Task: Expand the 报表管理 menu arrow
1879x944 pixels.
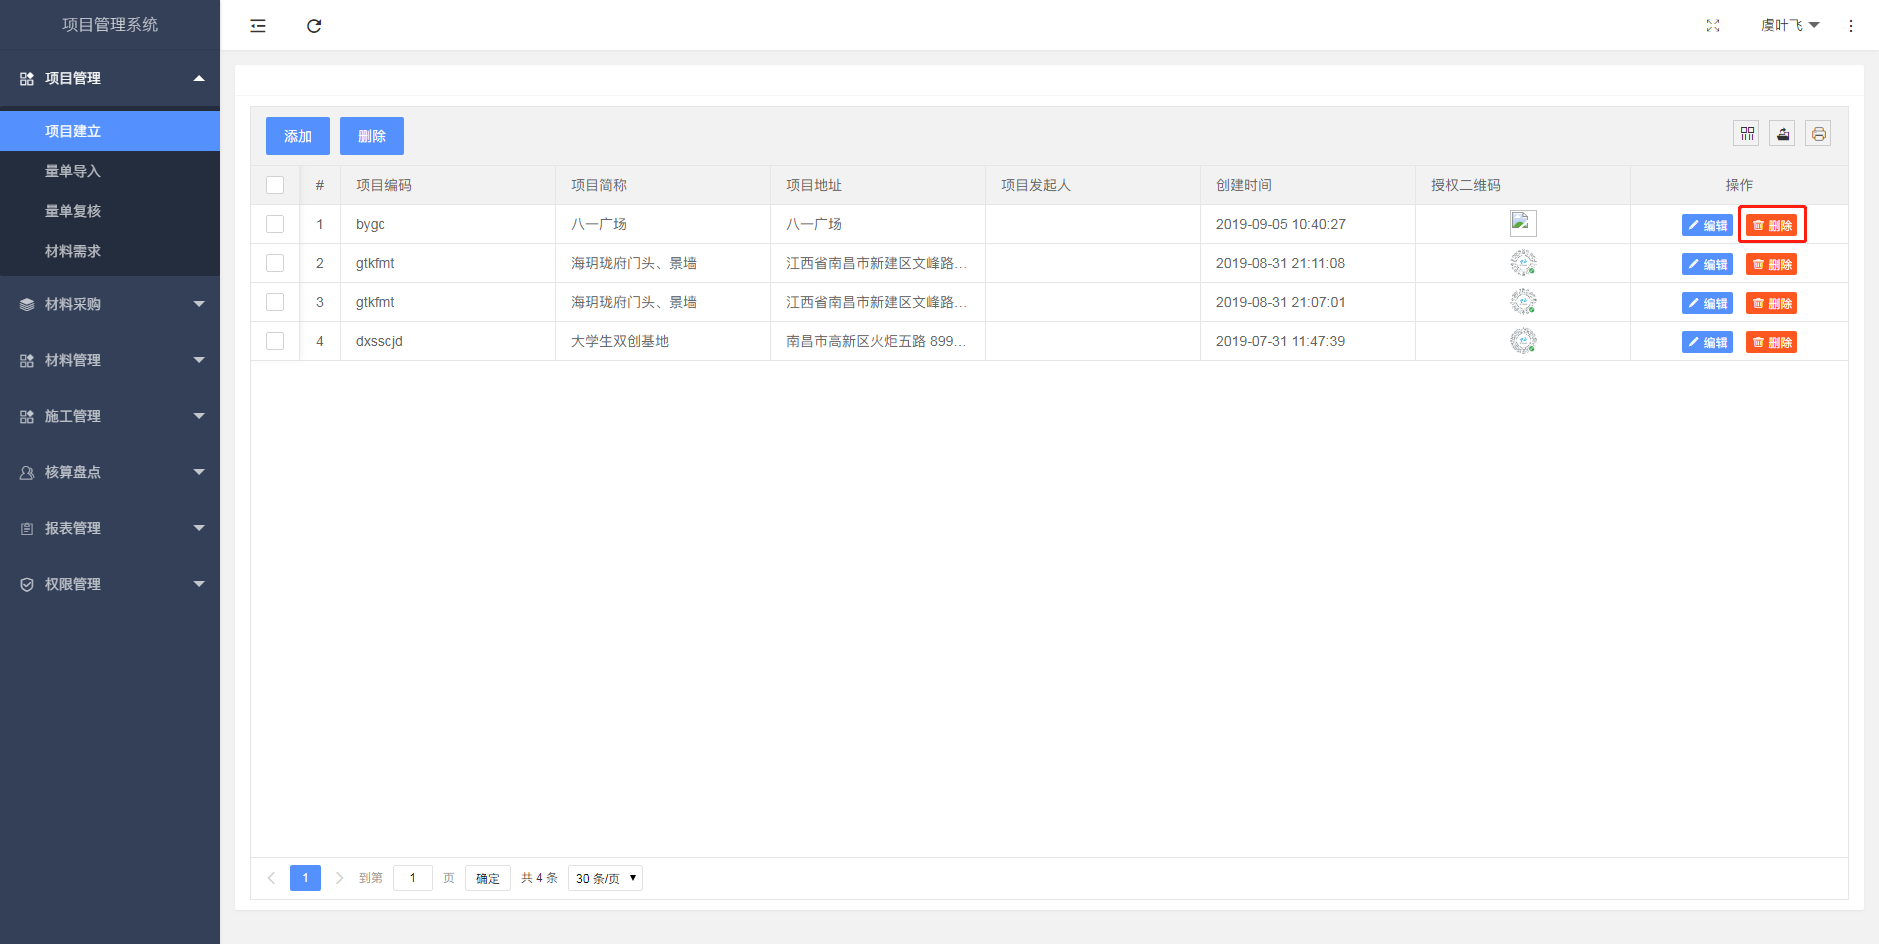Action: [199, 528]
